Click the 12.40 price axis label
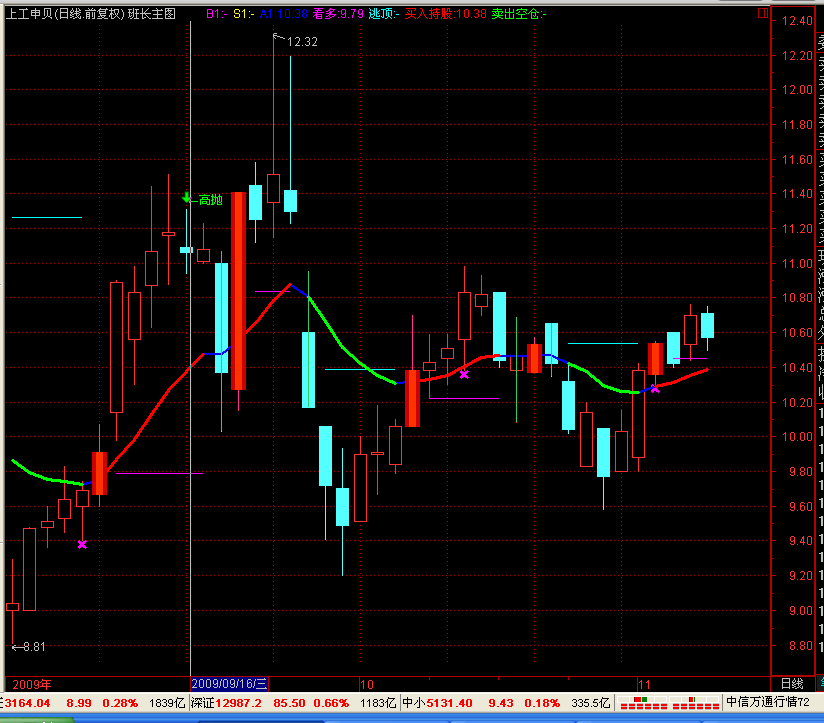Viewport: 824px width, 723px height. pos(797,21)
